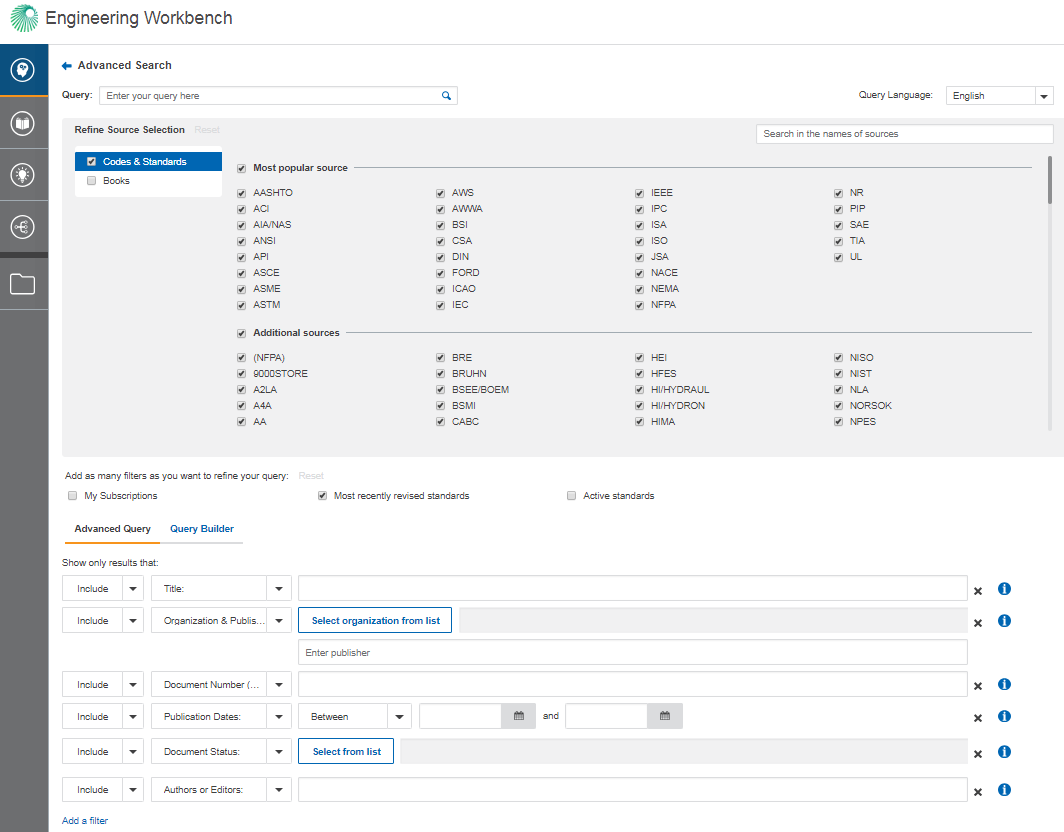Uncheck the NFPA source under popular sources
Viewport: 1064px width, 832px height.
pyautogui.click(x=639, y=306)
